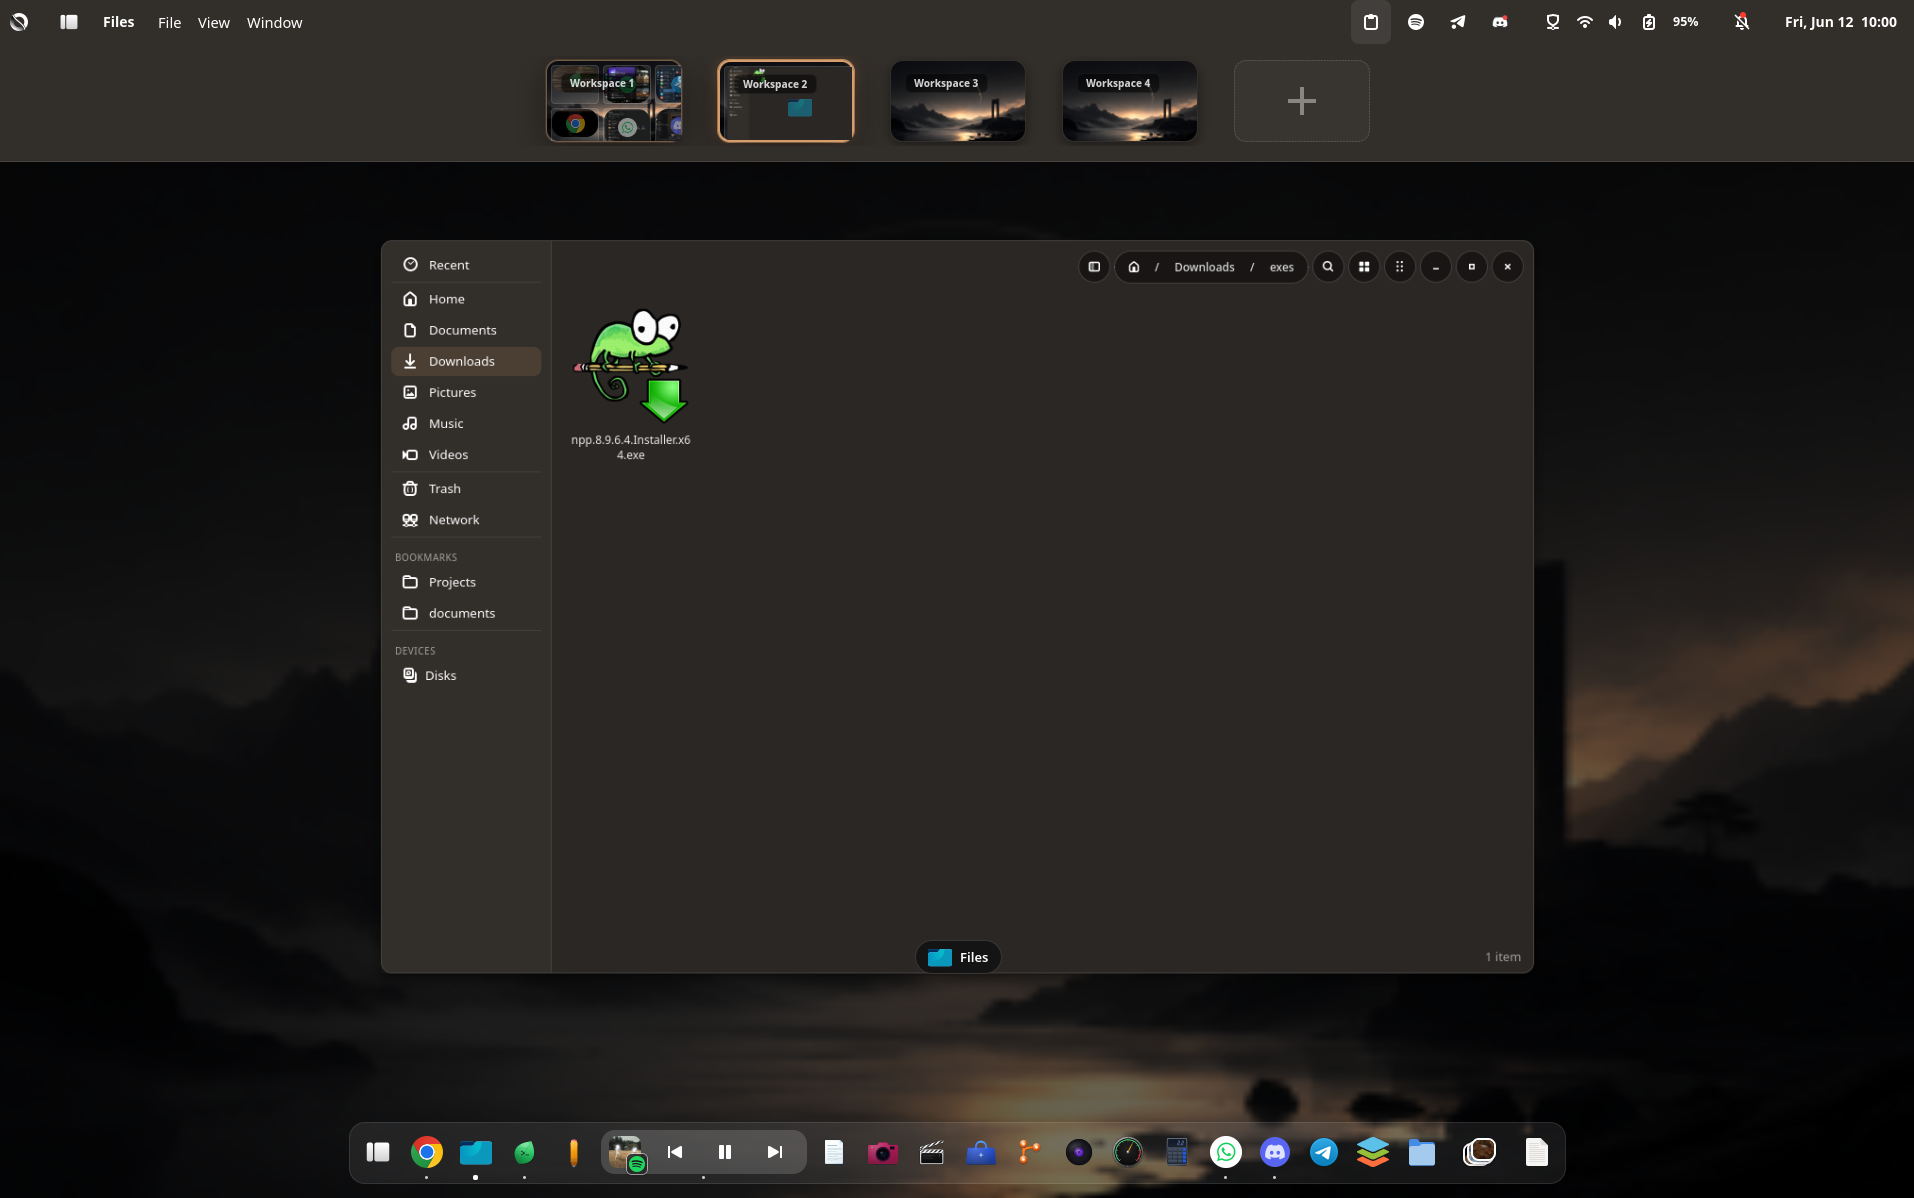Launch Chrome from the dock
Viewport: 1914px width, 1198px height.
click(427, 1152)
